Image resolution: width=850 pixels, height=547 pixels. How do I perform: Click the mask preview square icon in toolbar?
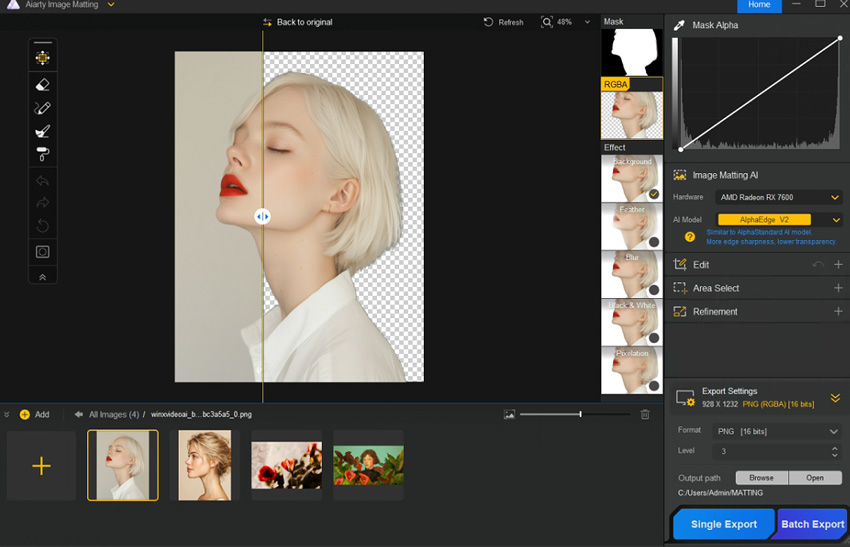pyautogui.click(x=42, y=252)
